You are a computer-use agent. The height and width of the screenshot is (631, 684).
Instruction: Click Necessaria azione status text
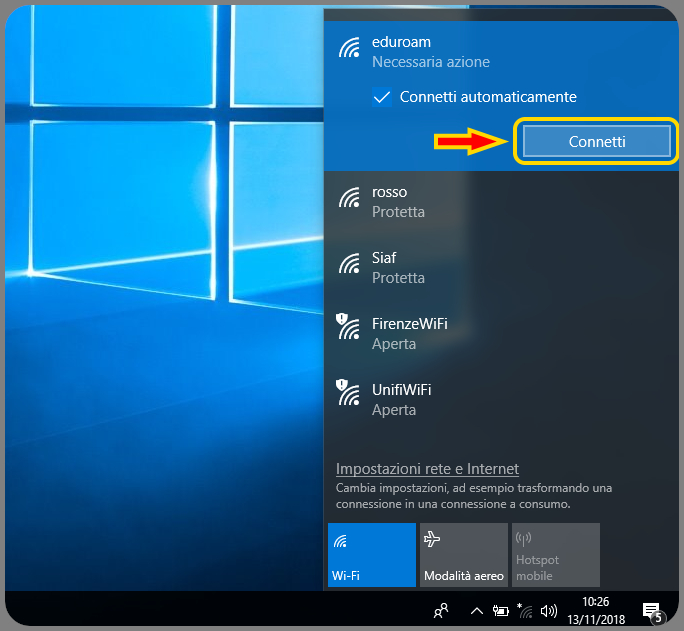pyautogui.click(x=431, y=62)
